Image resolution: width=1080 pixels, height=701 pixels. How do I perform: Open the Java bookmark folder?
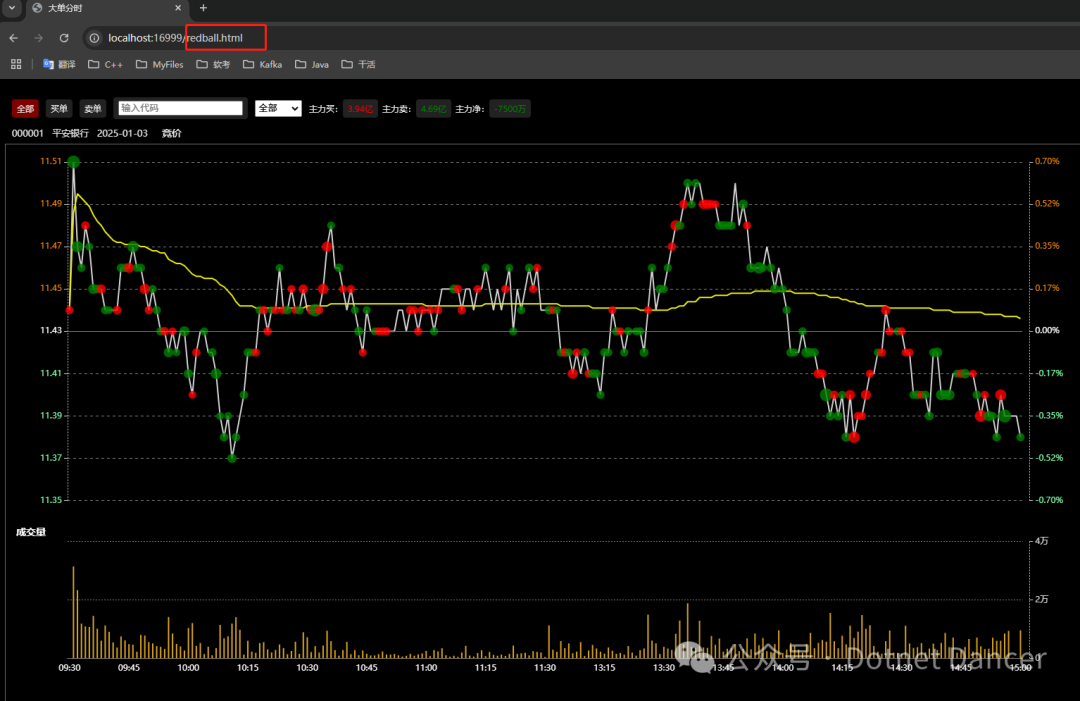pyautogui.click(x=312, y=64)
